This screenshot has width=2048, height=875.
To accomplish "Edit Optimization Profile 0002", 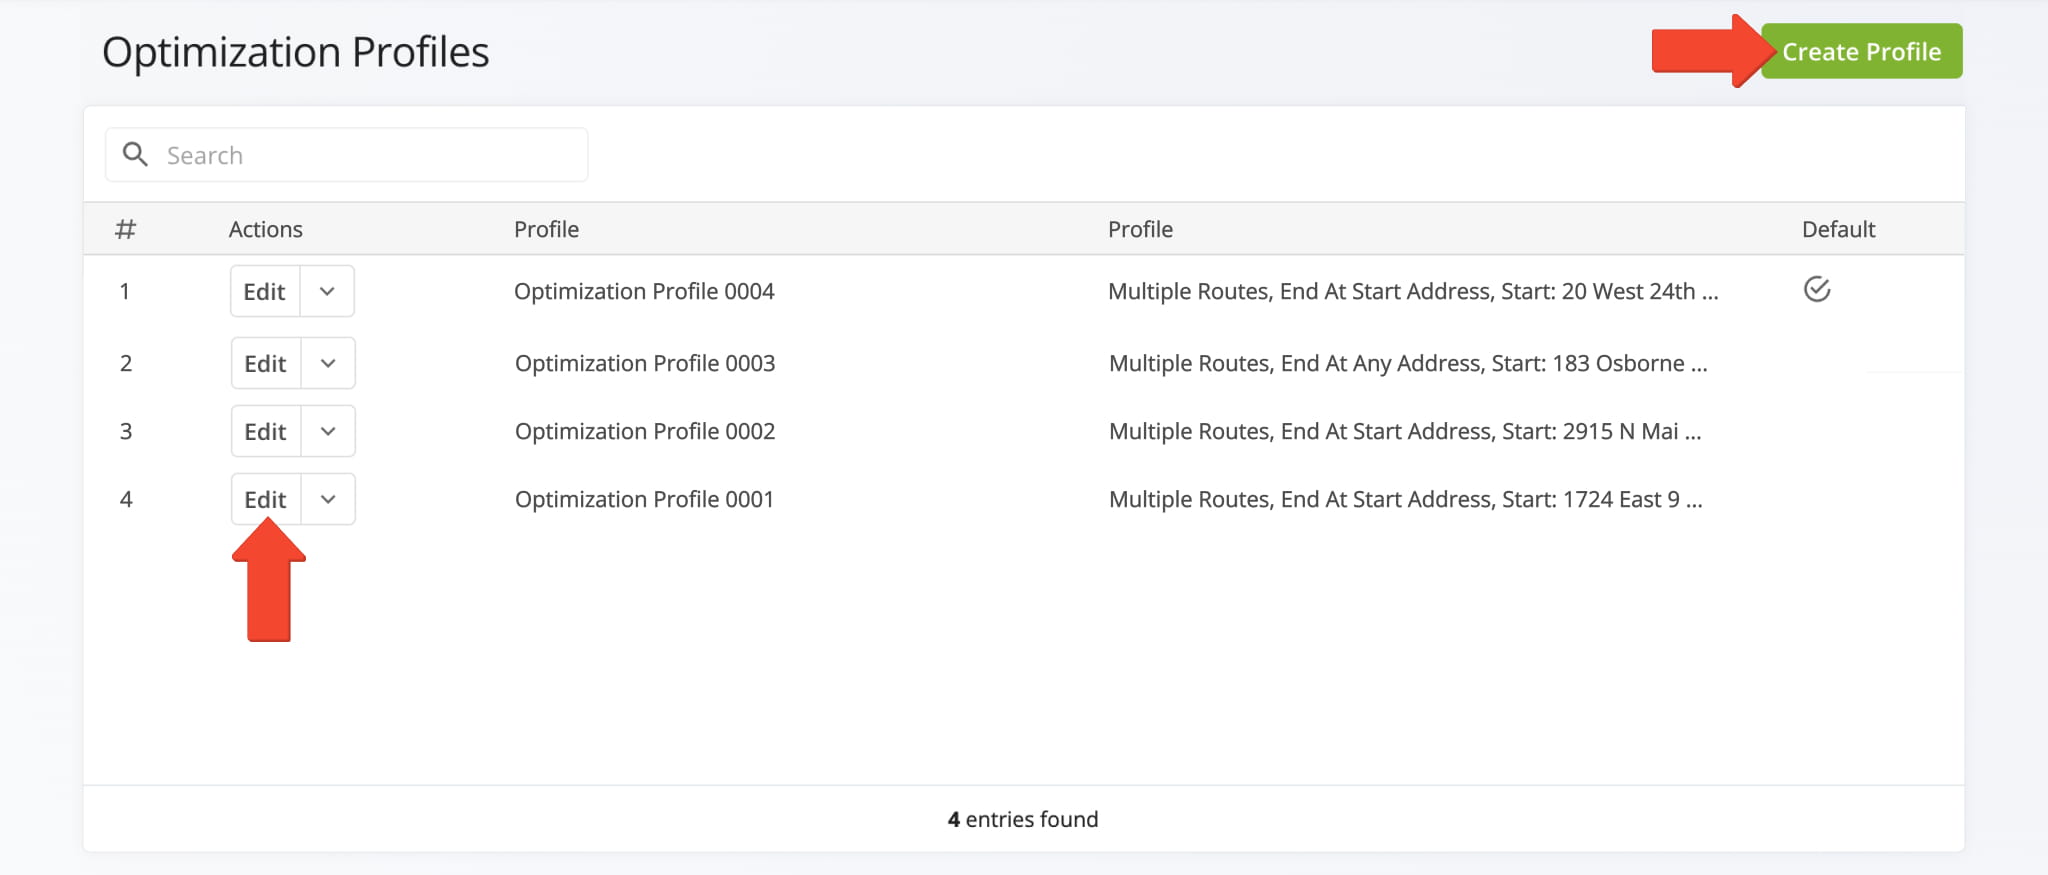I will coord(266,432).
